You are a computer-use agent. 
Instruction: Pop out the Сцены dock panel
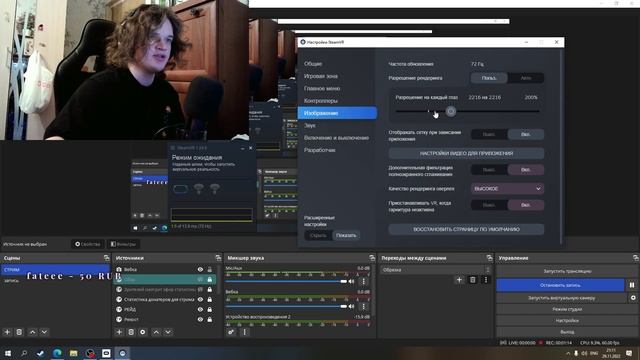click(x=107, y=258)
